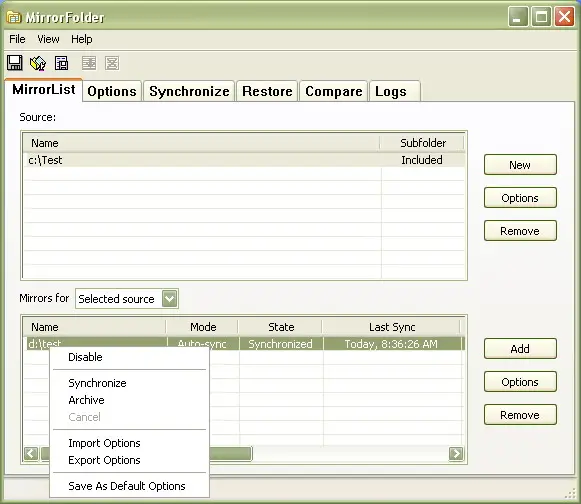This screenshot has width=581, height=504.
Task: Click the Subfolder column header
Action: (x=422, y=143)
